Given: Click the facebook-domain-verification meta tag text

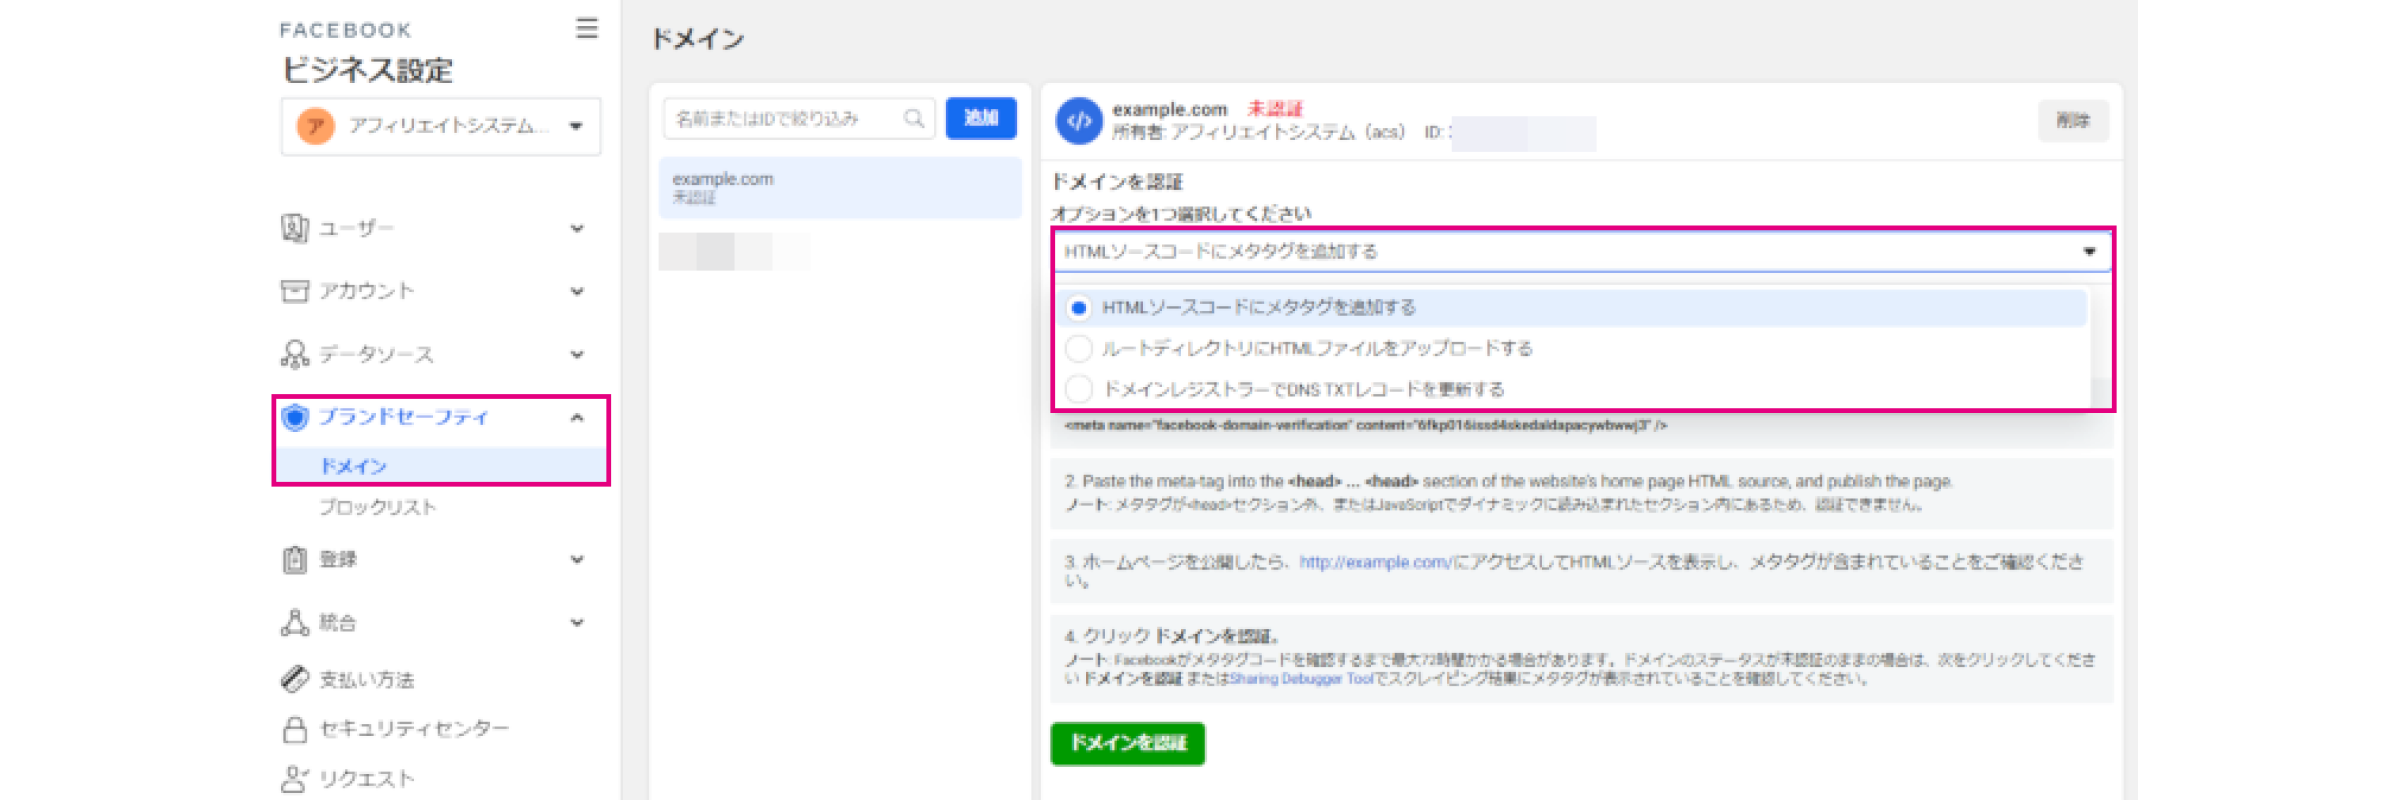Looking at the screenshot, I should pos(1366,425).
